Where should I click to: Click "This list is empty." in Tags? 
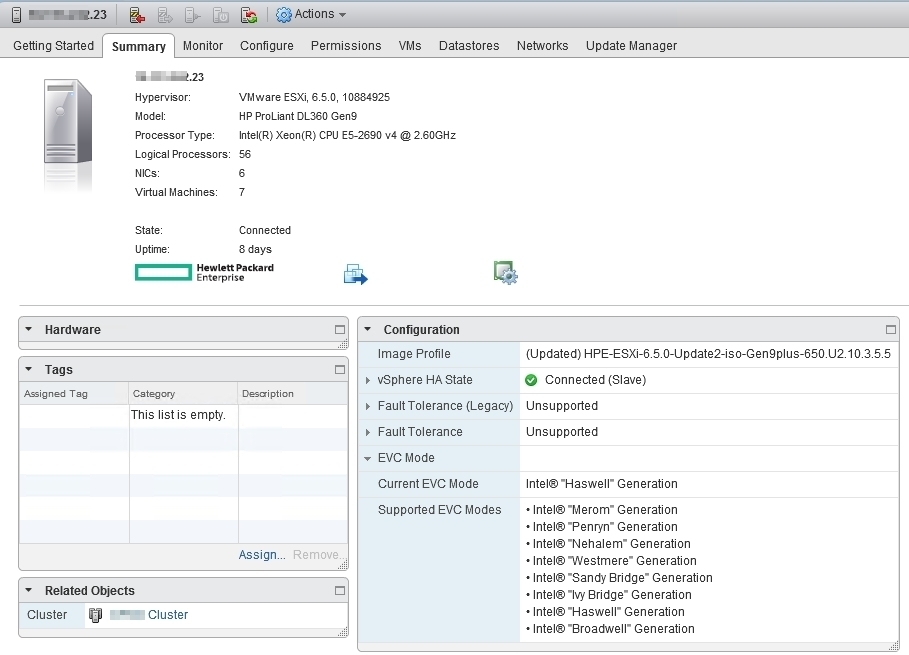178,415
